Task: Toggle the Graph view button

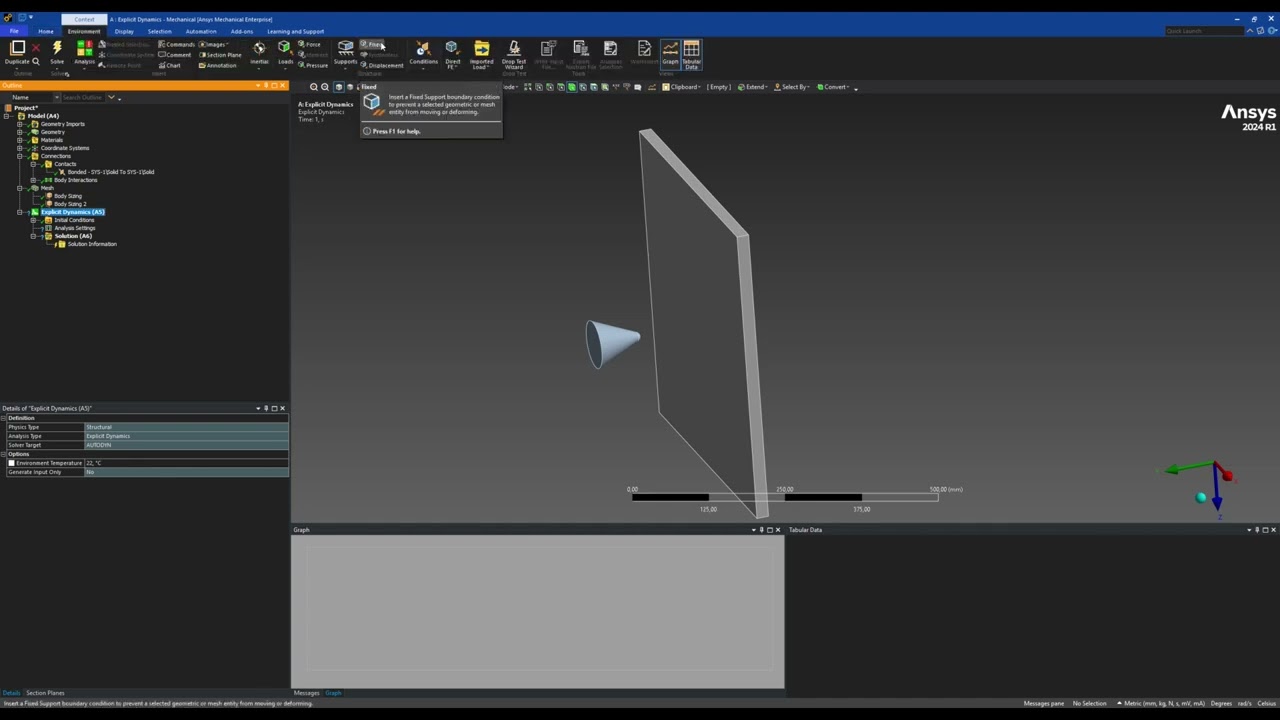Action: 670,53
